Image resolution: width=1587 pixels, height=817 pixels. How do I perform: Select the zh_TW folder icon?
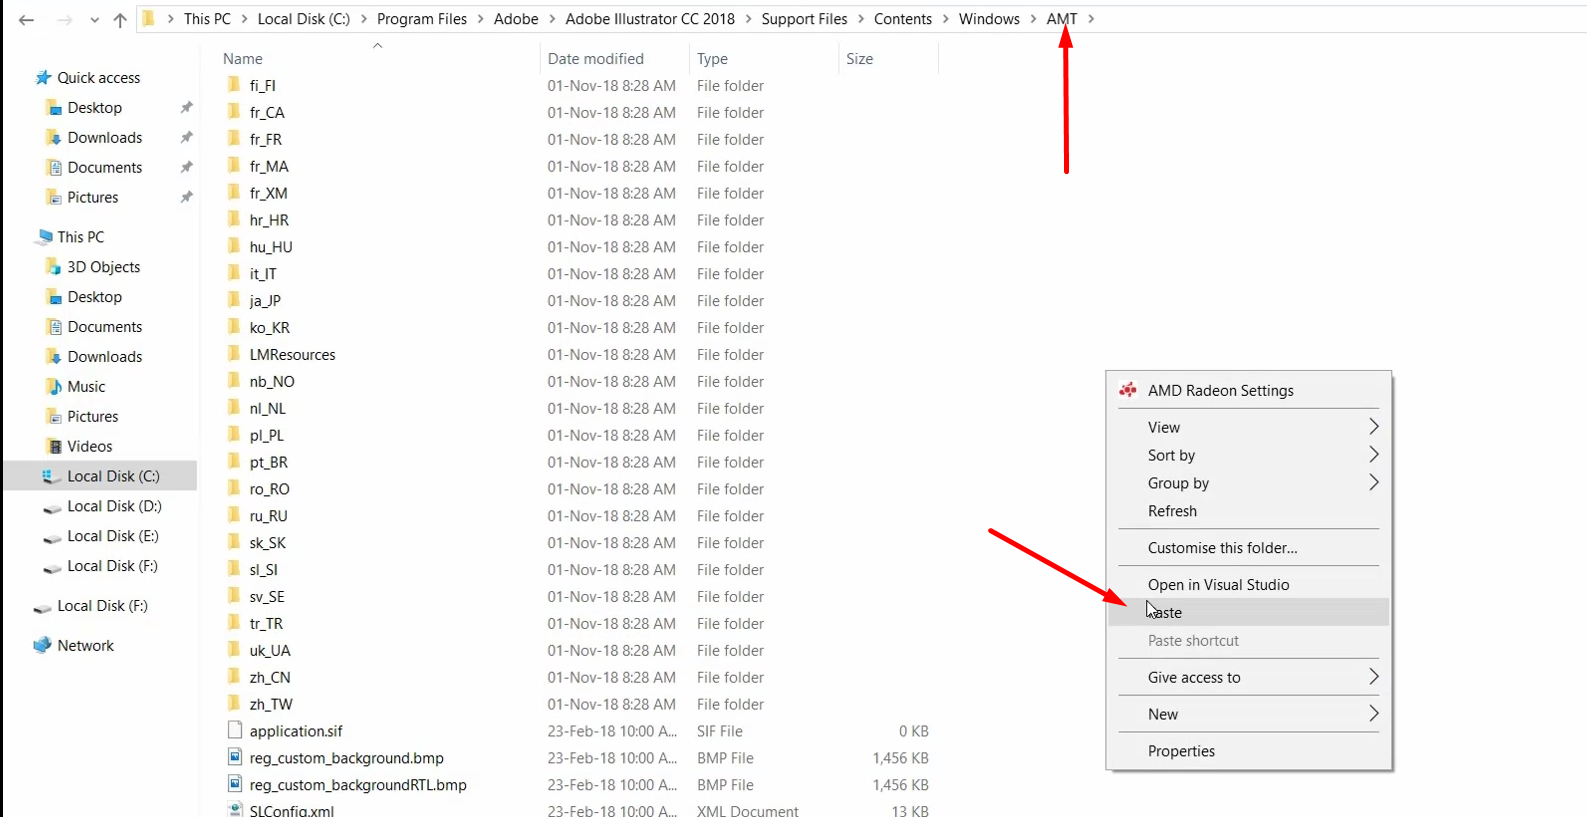tap(234, 703)
